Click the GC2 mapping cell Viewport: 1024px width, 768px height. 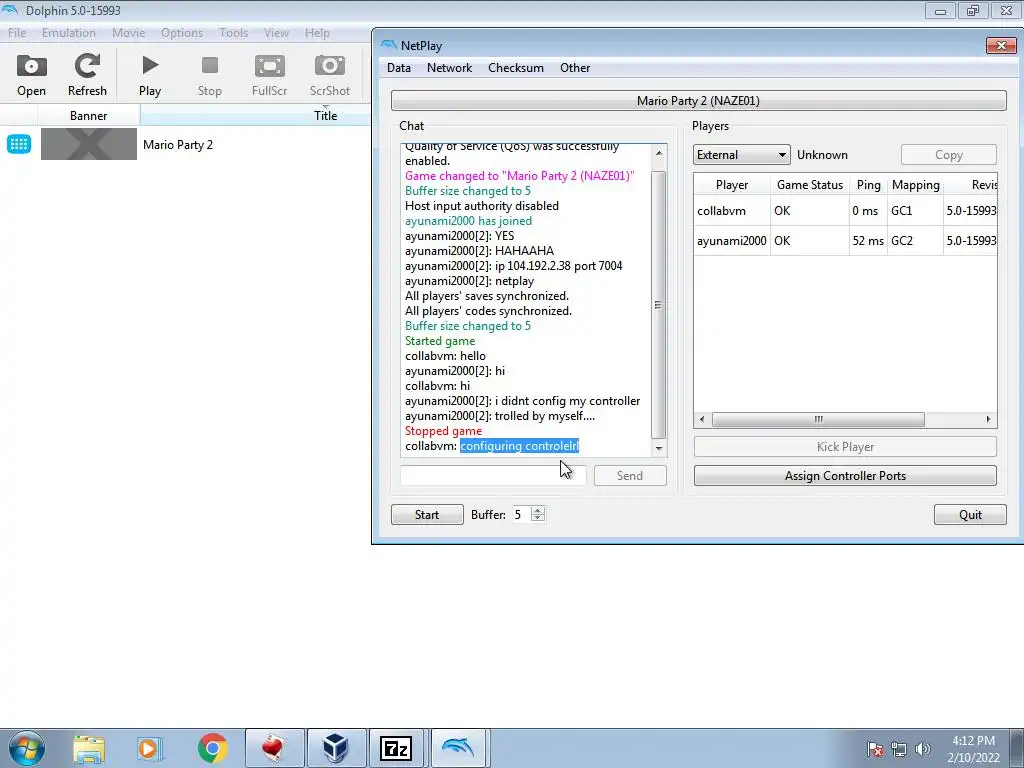915,241
